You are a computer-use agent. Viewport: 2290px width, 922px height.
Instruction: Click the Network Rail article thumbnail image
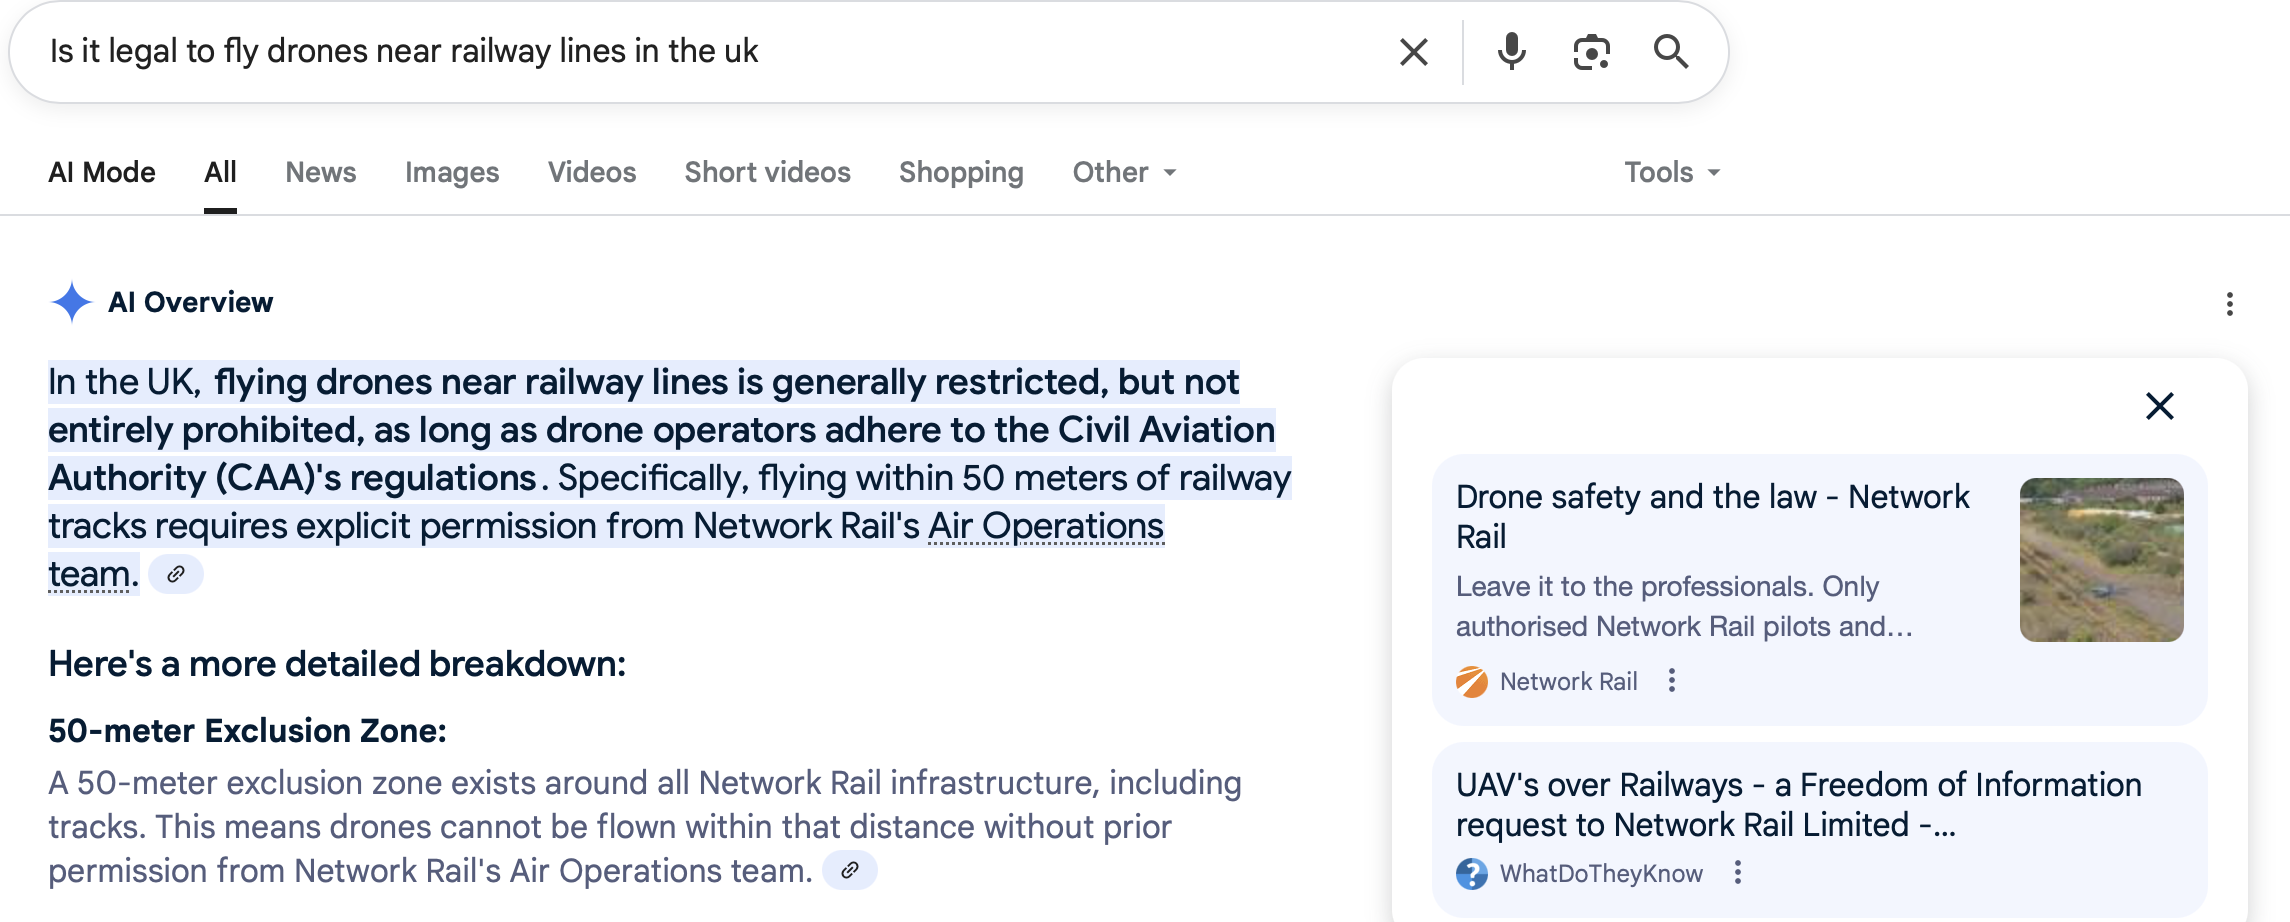2101,560
